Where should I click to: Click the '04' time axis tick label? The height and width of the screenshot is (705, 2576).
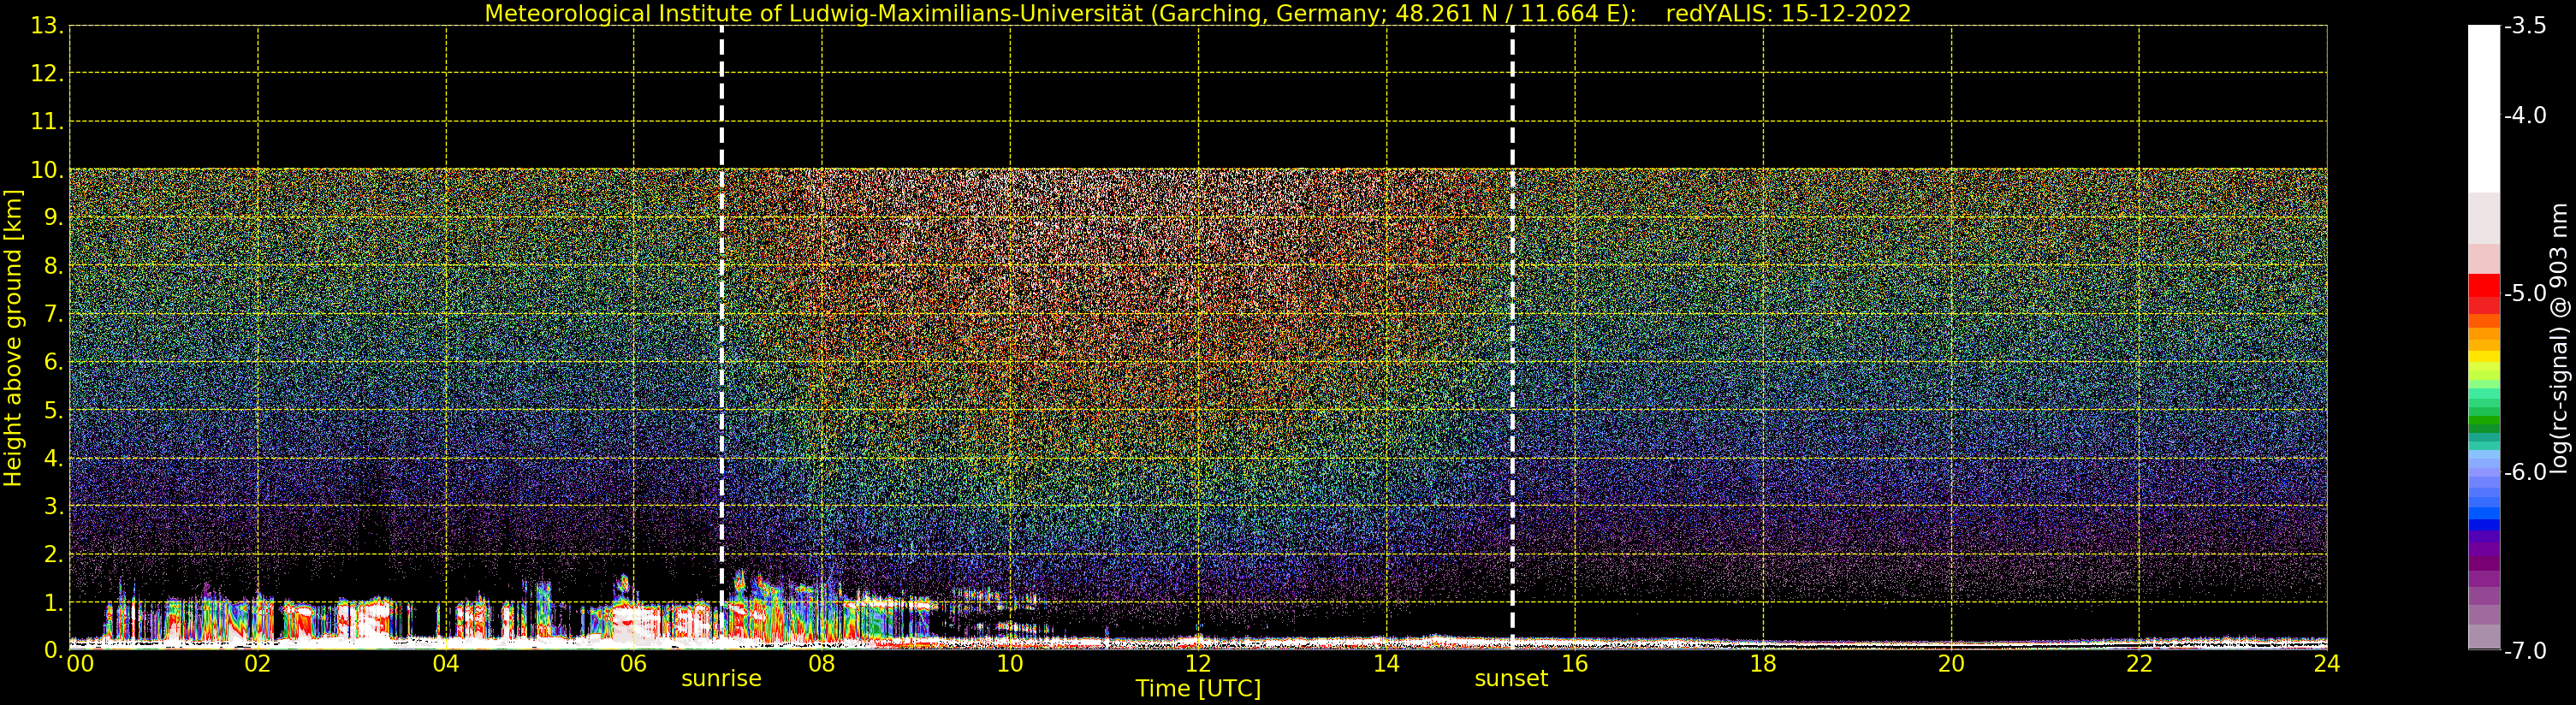[446, 664]
